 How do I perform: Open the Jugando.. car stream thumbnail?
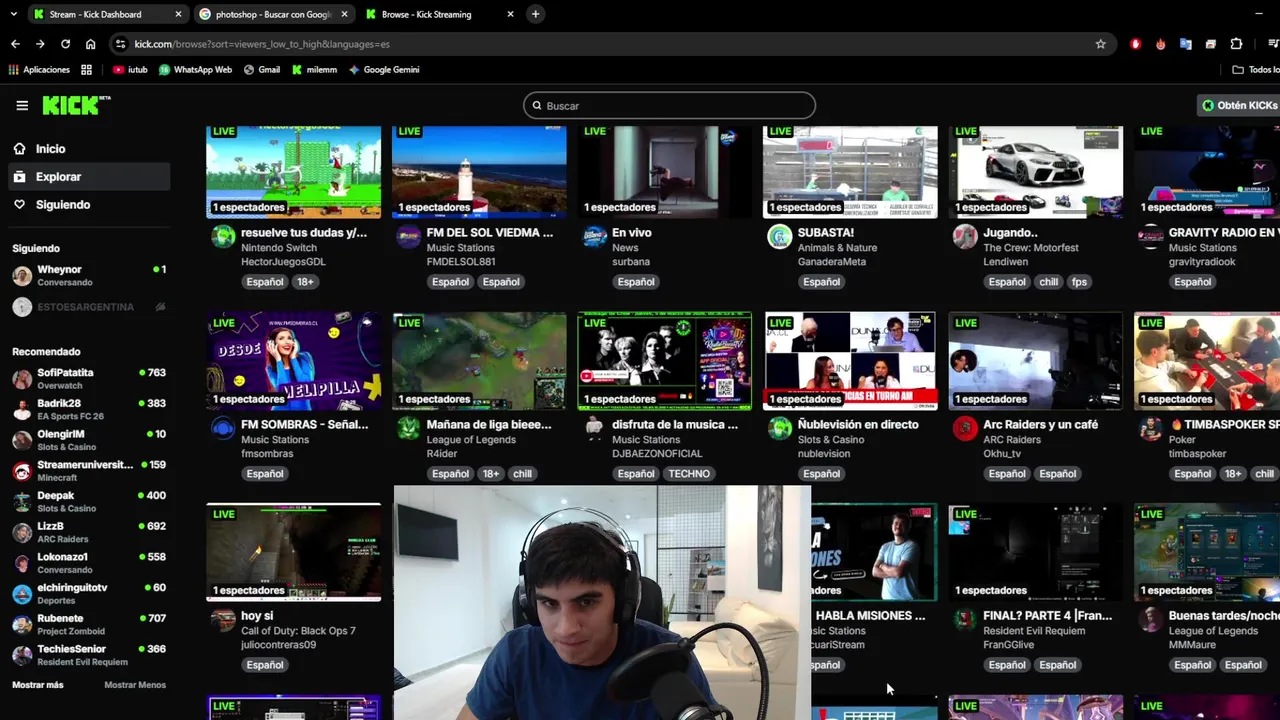[1035, 172]
